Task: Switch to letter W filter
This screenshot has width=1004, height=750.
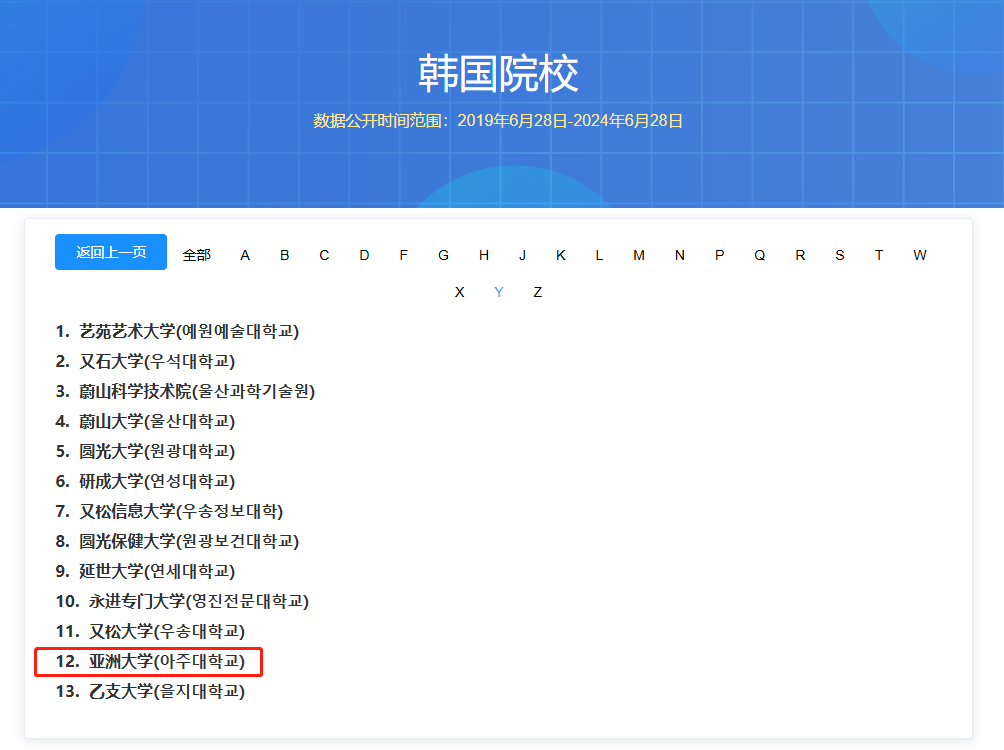Action: [919, 255]
